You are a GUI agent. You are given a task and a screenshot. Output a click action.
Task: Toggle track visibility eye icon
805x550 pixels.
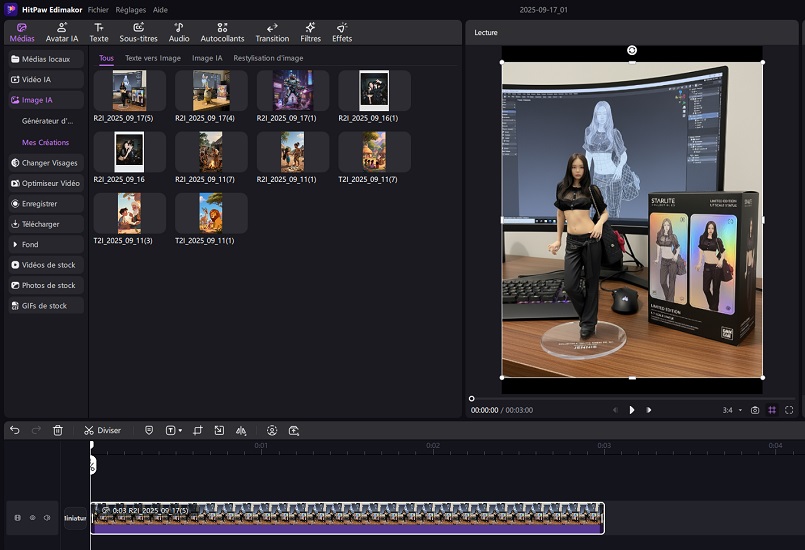click(32, 518)
